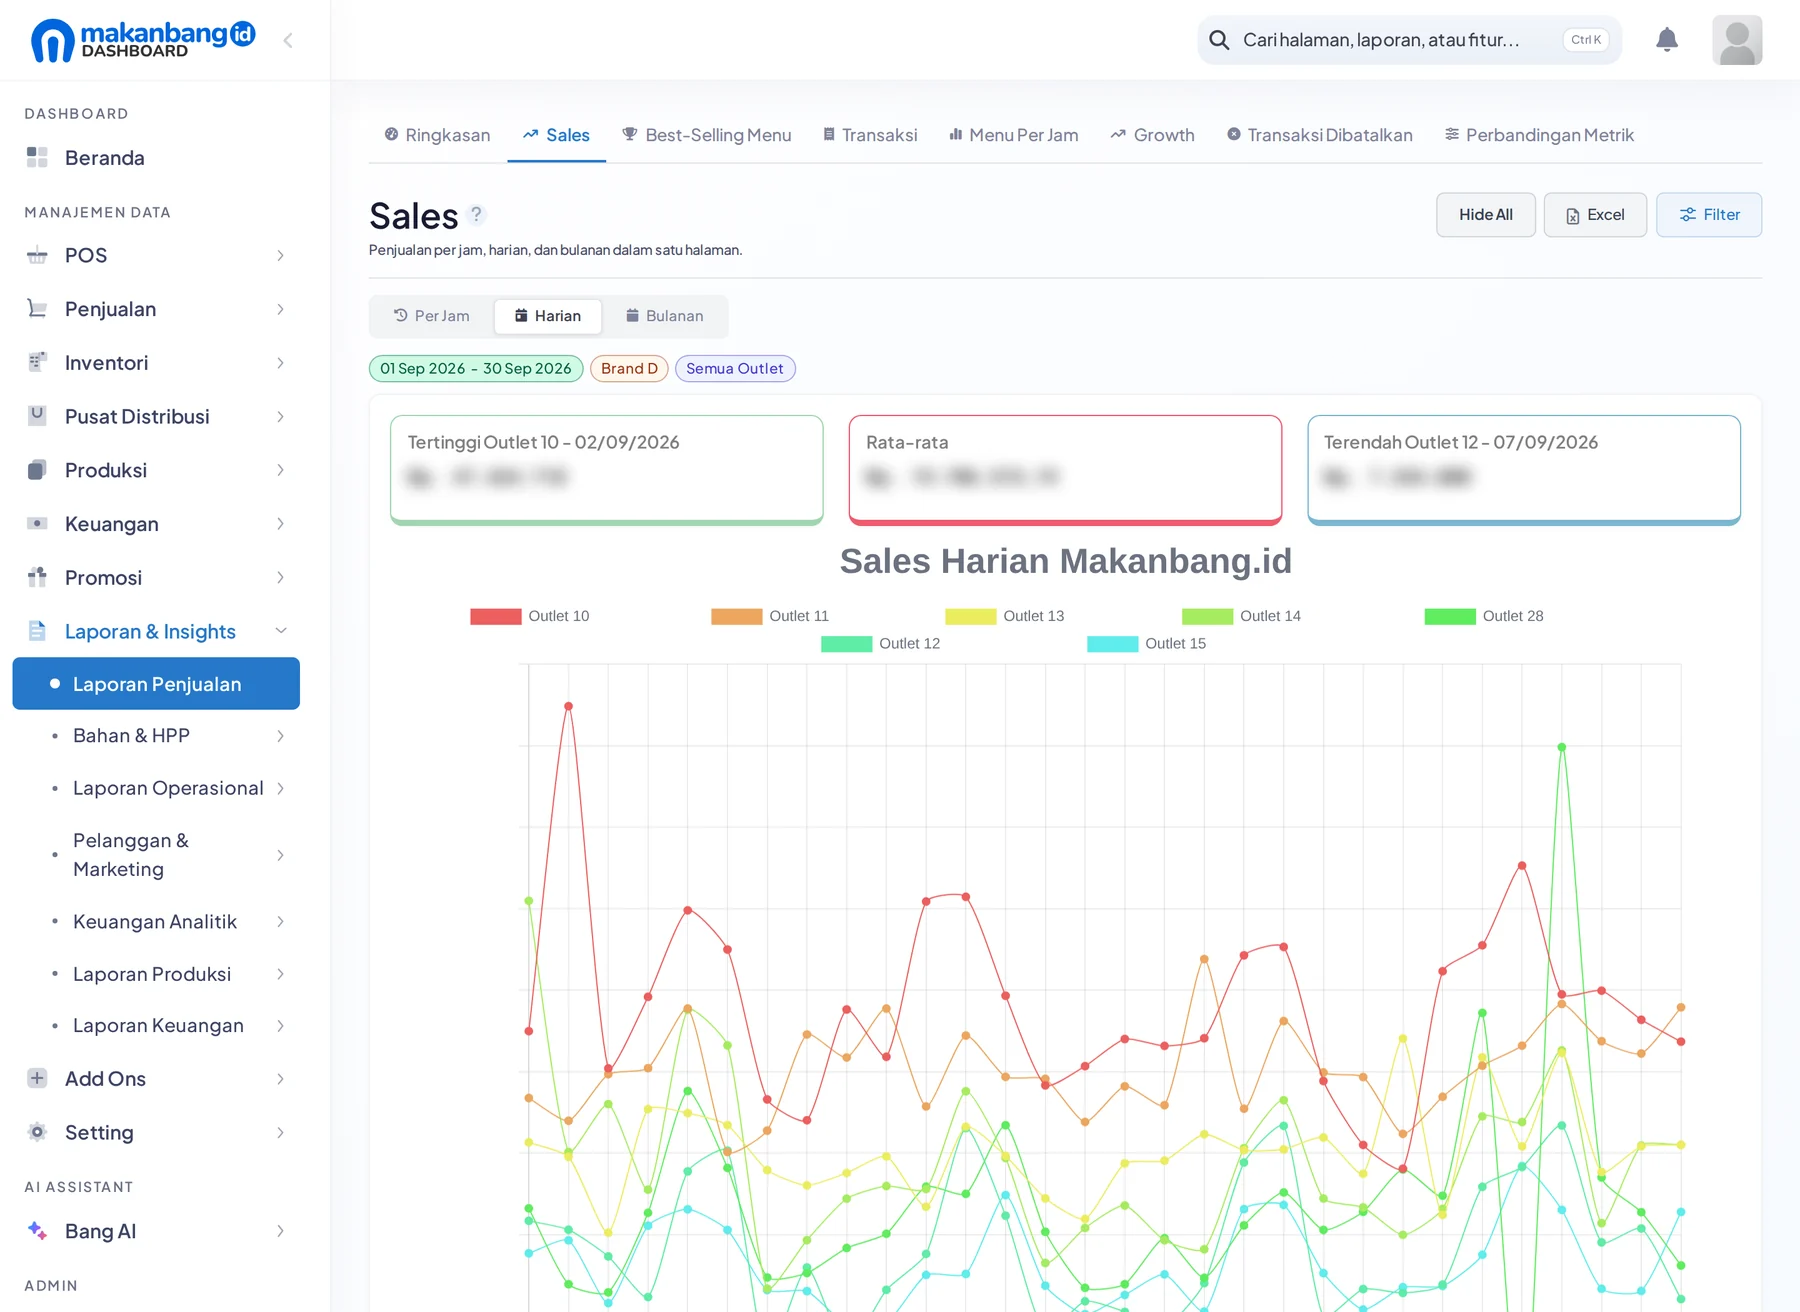Switch view to Bulanan
Image resolution: width=1800 pixels, height=1312 pixels.
click(665, 316)
